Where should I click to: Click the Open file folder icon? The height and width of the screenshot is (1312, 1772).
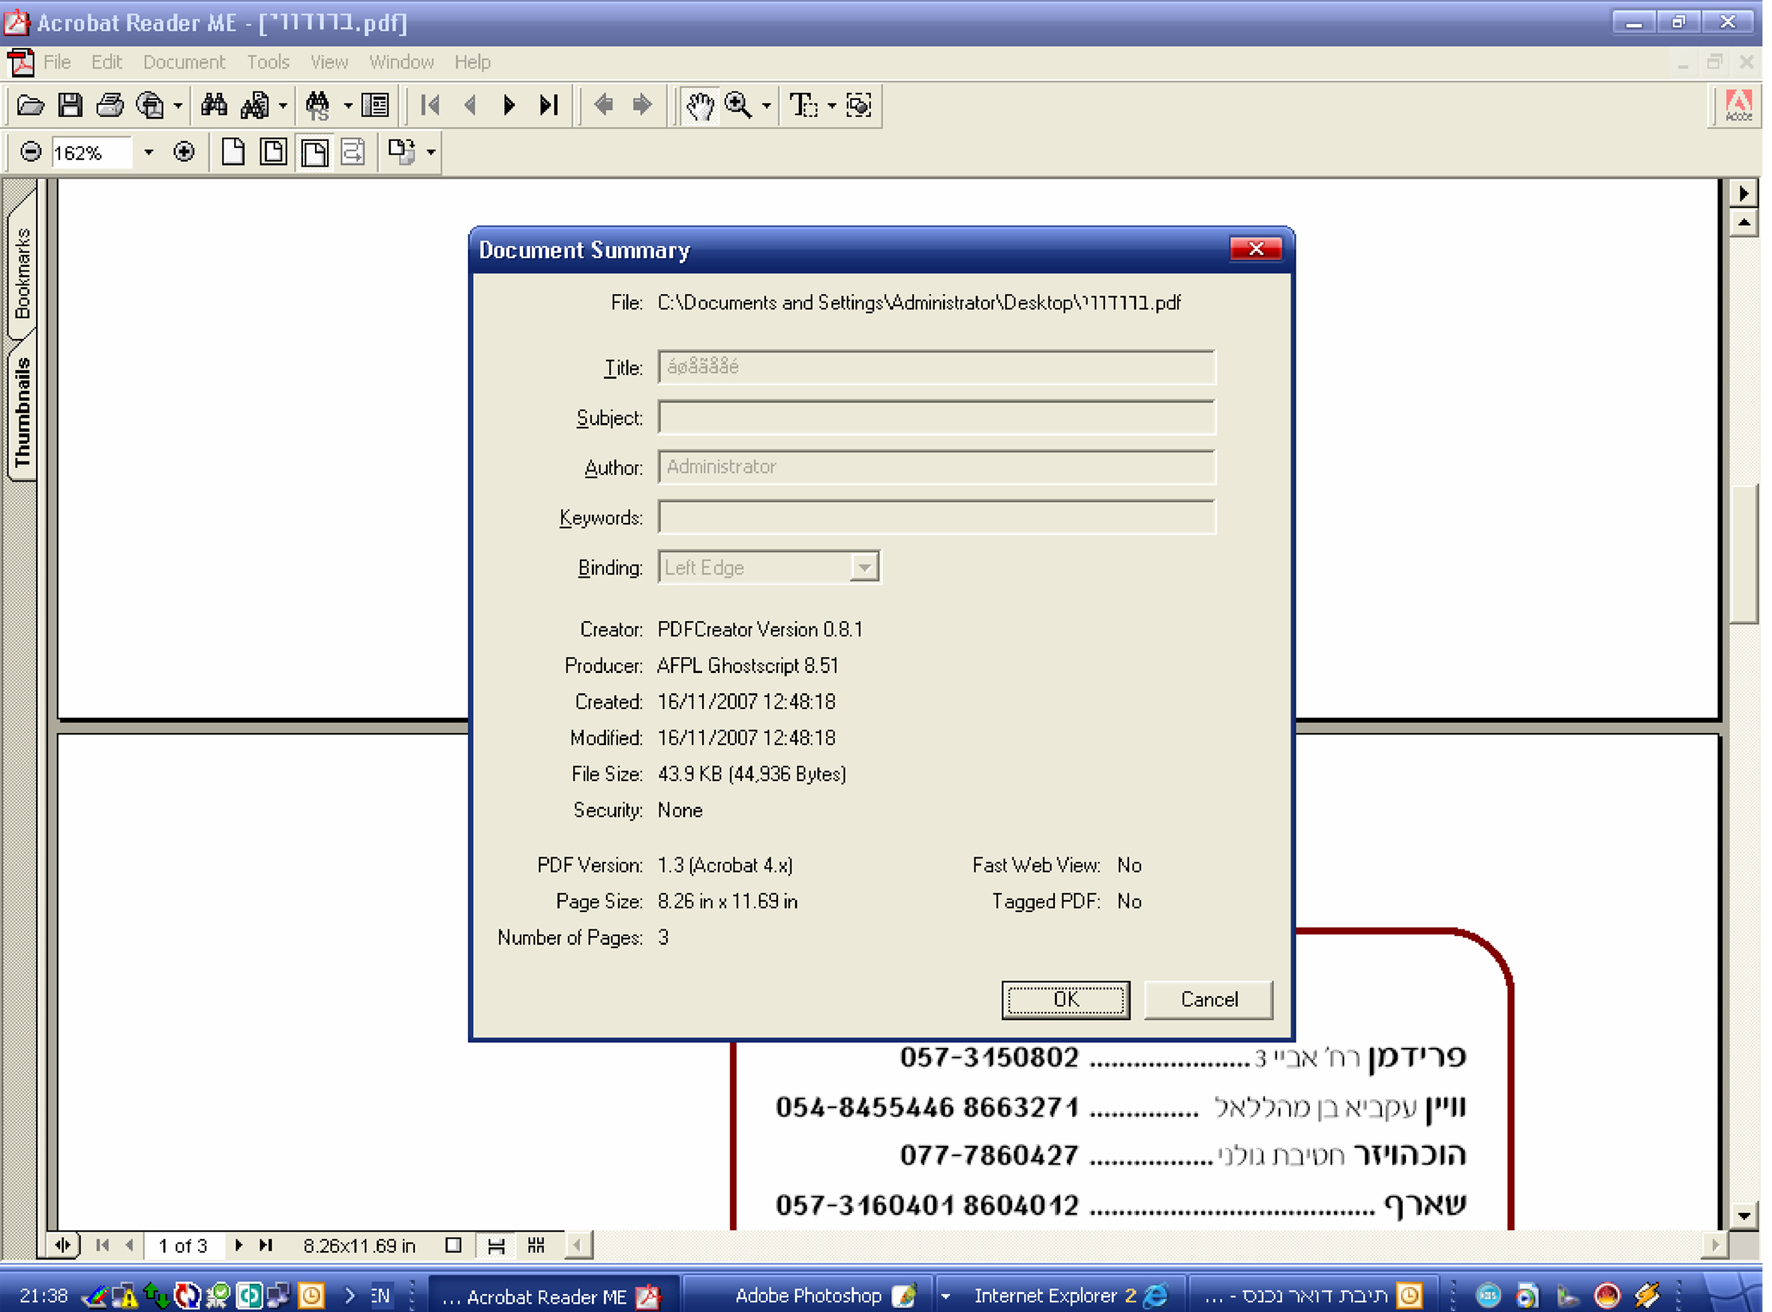coord(31,105)
